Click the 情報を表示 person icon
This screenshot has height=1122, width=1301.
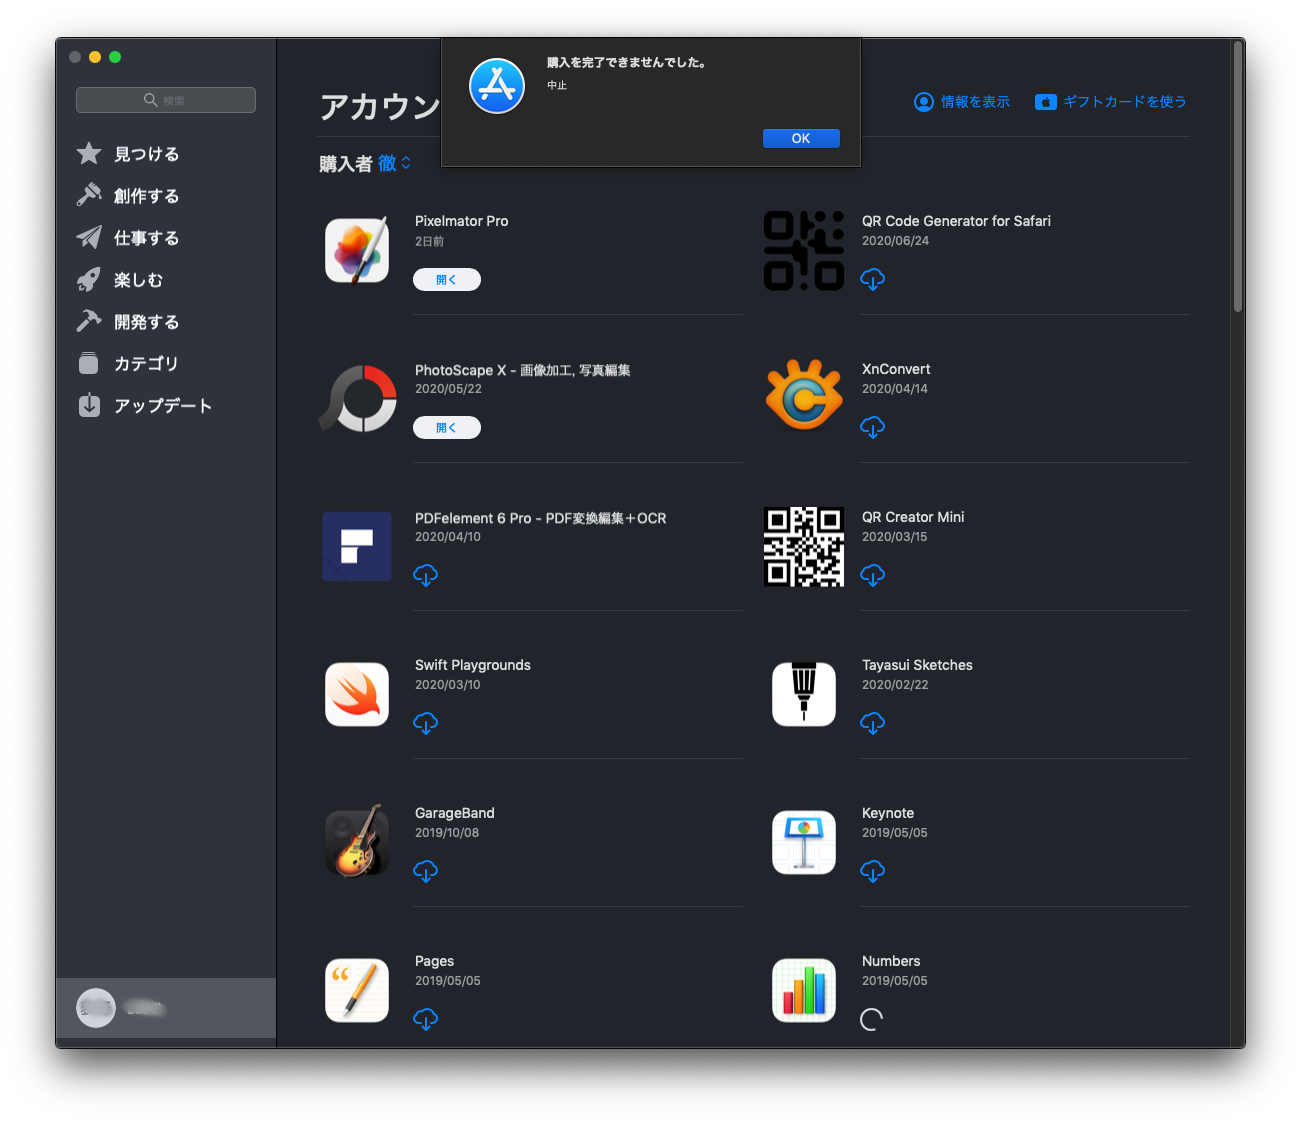(x=924, y=102)
